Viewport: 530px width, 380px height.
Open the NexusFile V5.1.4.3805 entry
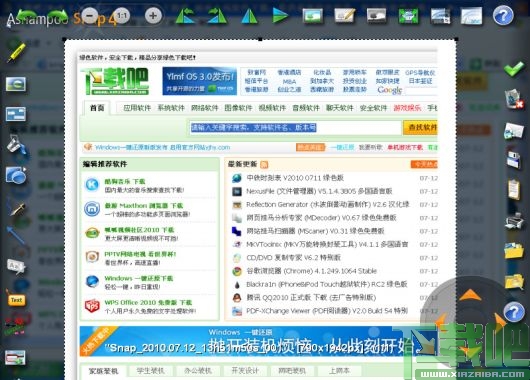click(x=319, y=191)
